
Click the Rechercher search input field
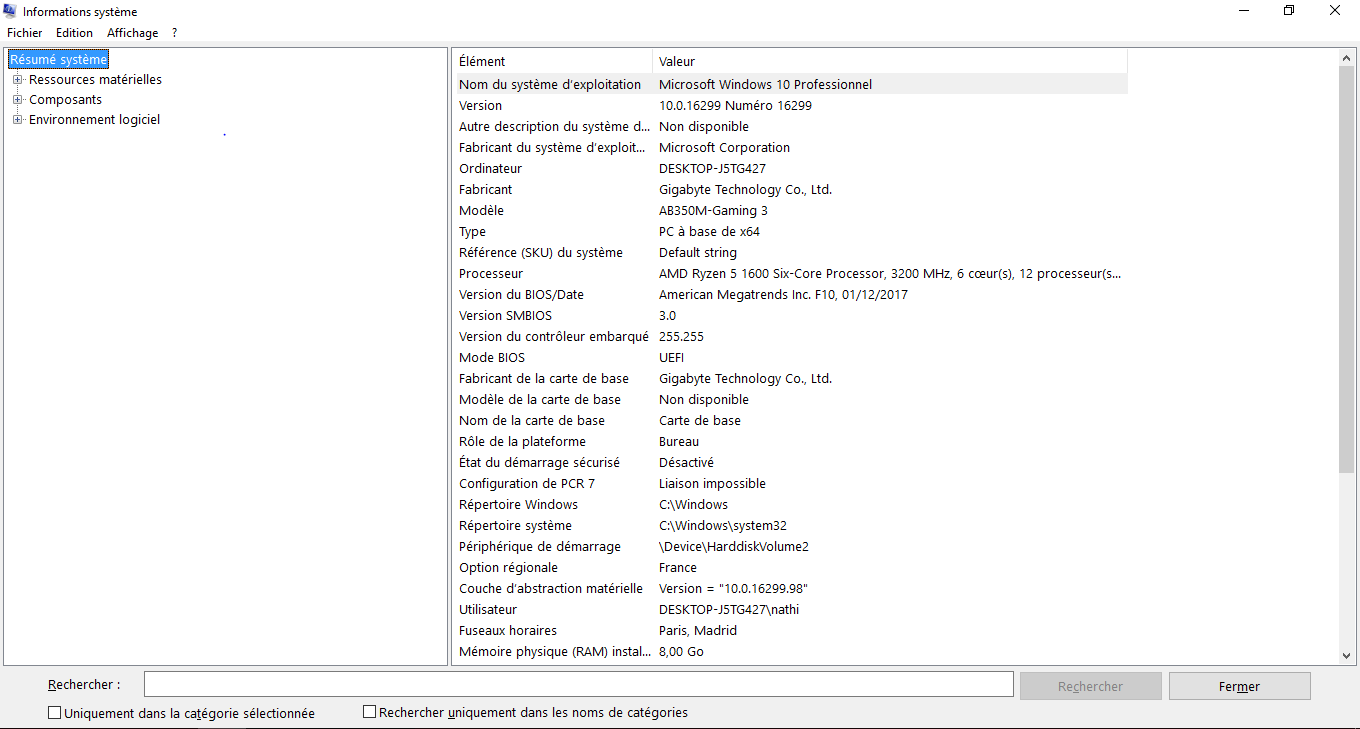(x=579, y=685)
